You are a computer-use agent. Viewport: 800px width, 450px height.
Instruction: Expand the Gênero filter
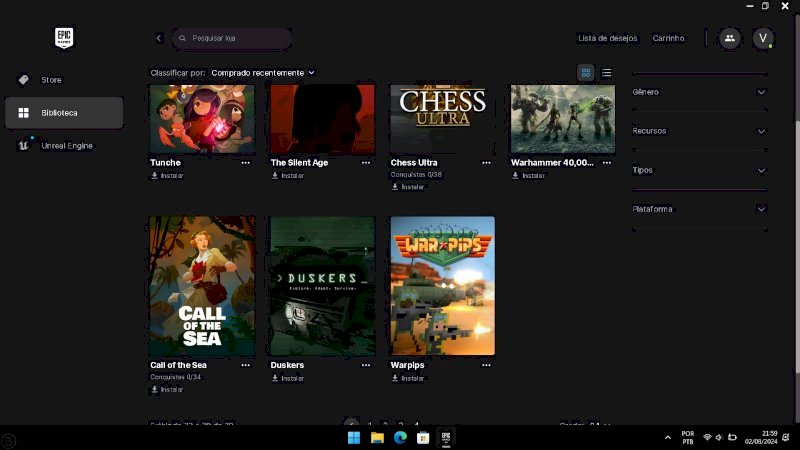point(699,92)
